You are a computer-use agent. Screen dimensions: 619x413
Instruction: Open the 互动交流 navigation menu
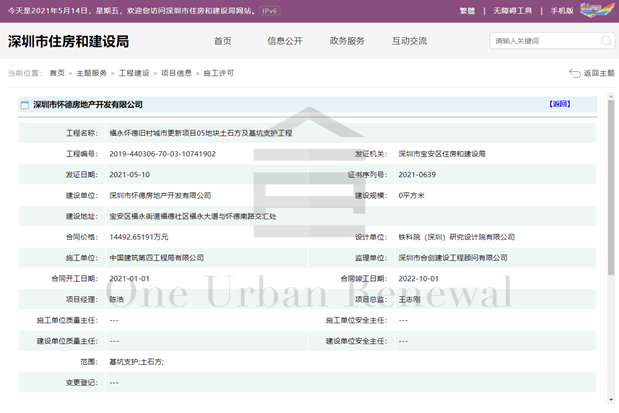[409, 41]
